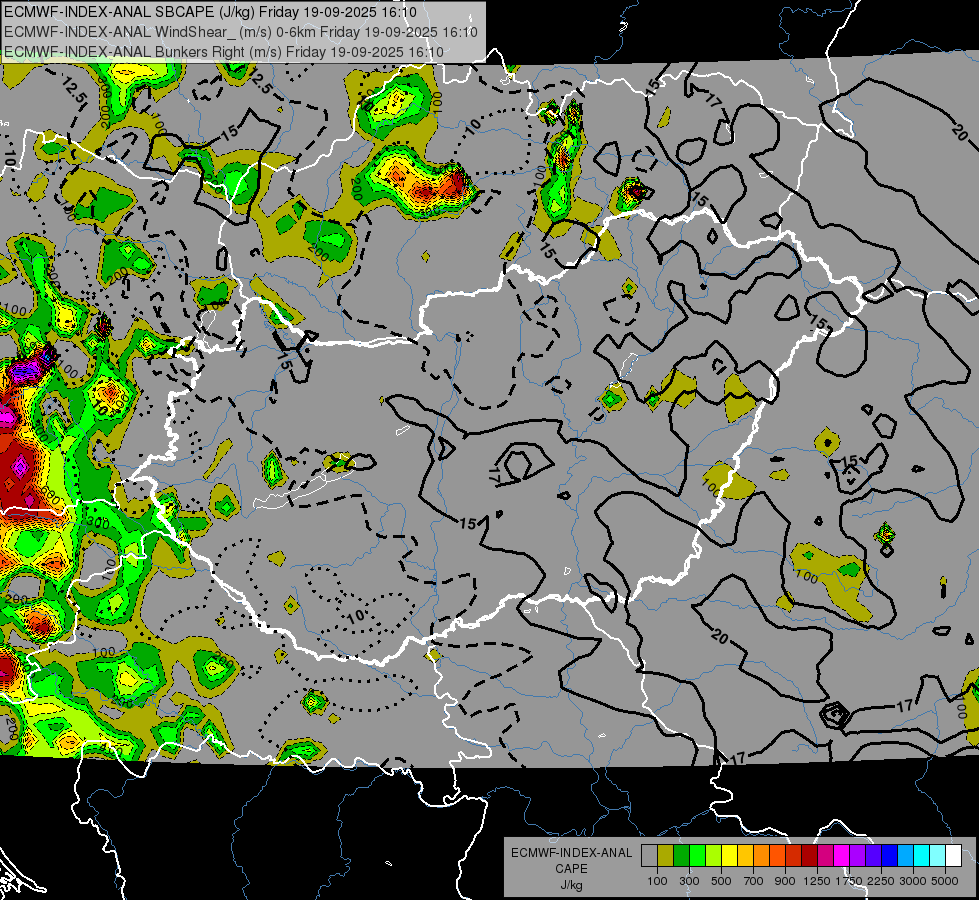Click the pure yellow legend swatch
This screenshot has height=900, width=979.
(x=729, y=855)
